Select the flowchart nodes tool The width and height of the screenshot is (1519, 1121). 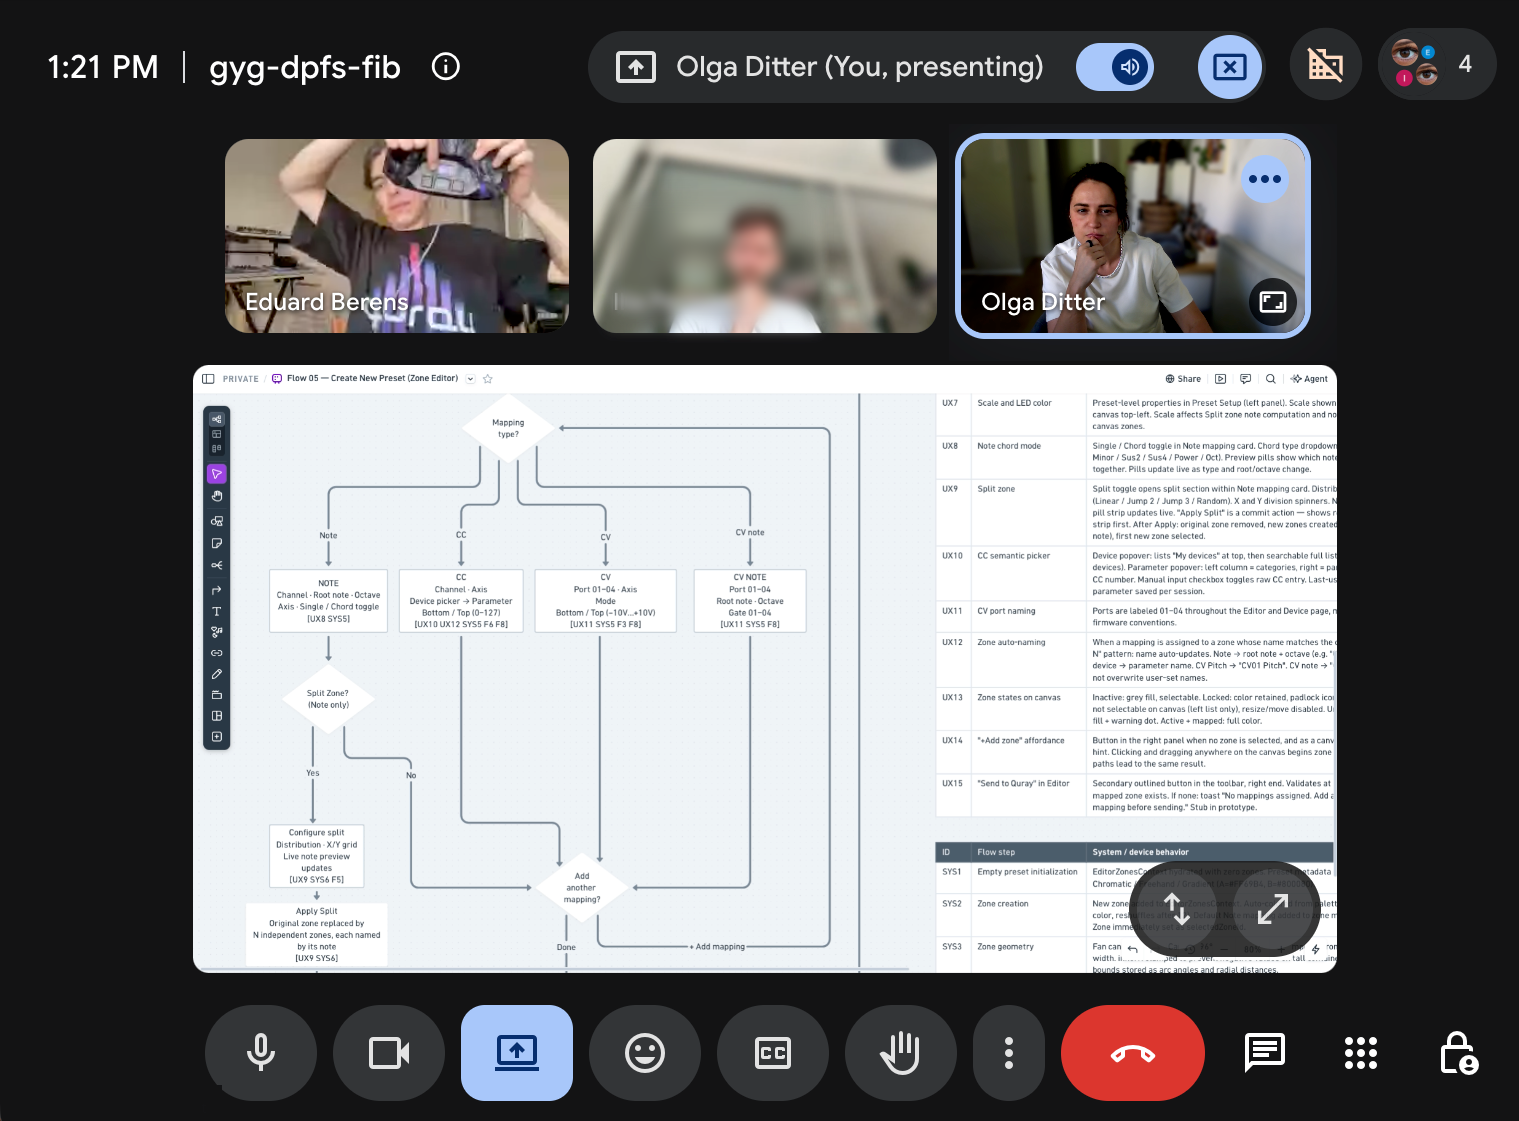pyautogui.click(x=217, y=632)
